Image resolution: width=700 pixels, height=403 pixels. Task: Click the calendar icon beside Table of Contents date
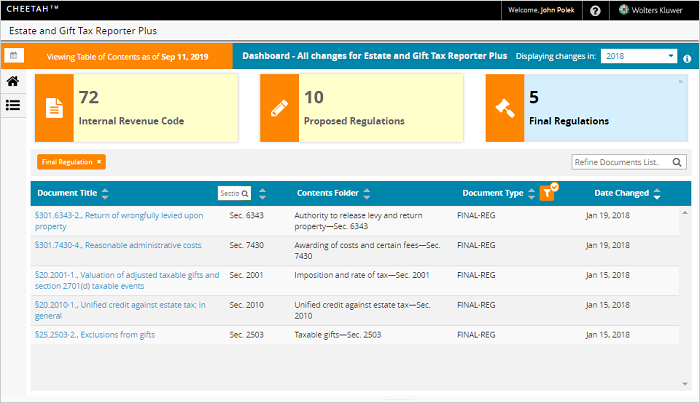14,57
